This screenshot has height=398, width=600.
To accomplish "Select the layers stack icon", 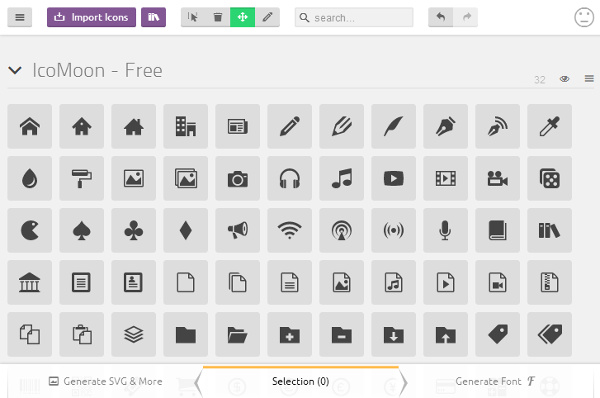I will 134,334.
